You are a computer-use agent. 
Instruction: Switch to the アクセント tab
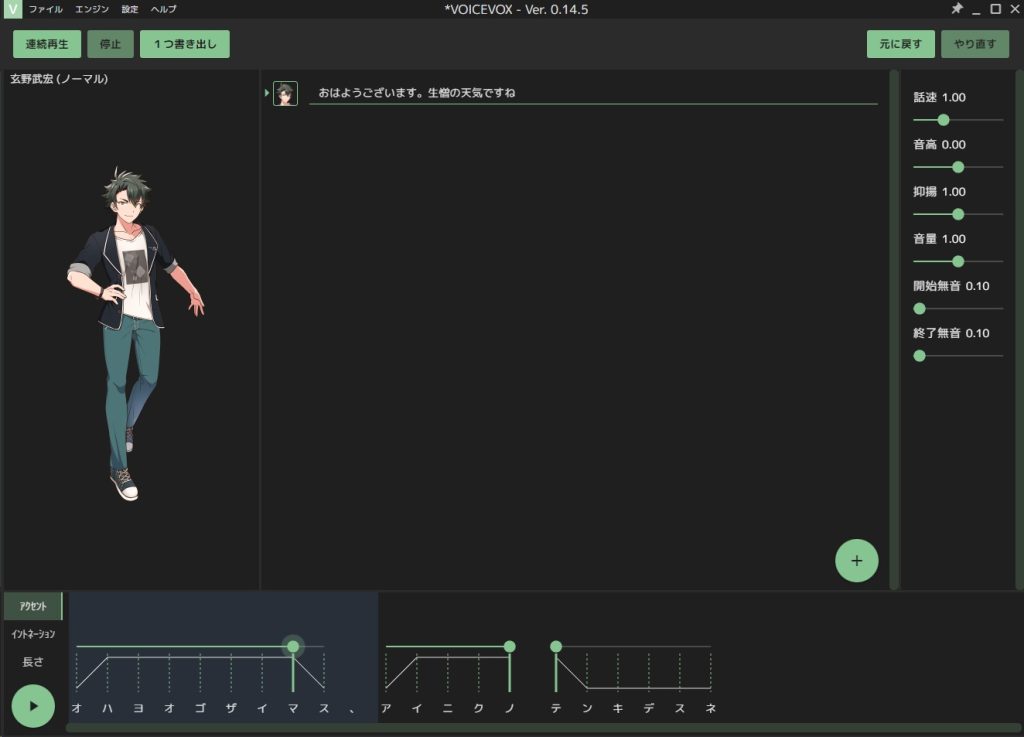33,606
